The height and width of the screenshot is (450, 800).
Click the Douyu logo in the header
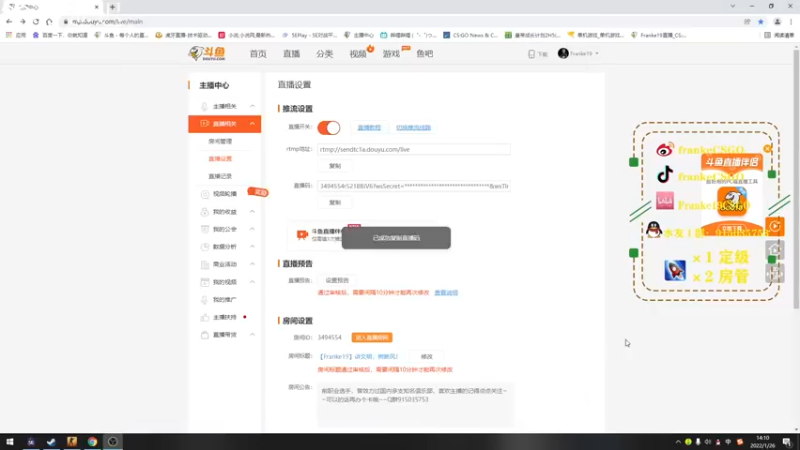click(207, 53)
